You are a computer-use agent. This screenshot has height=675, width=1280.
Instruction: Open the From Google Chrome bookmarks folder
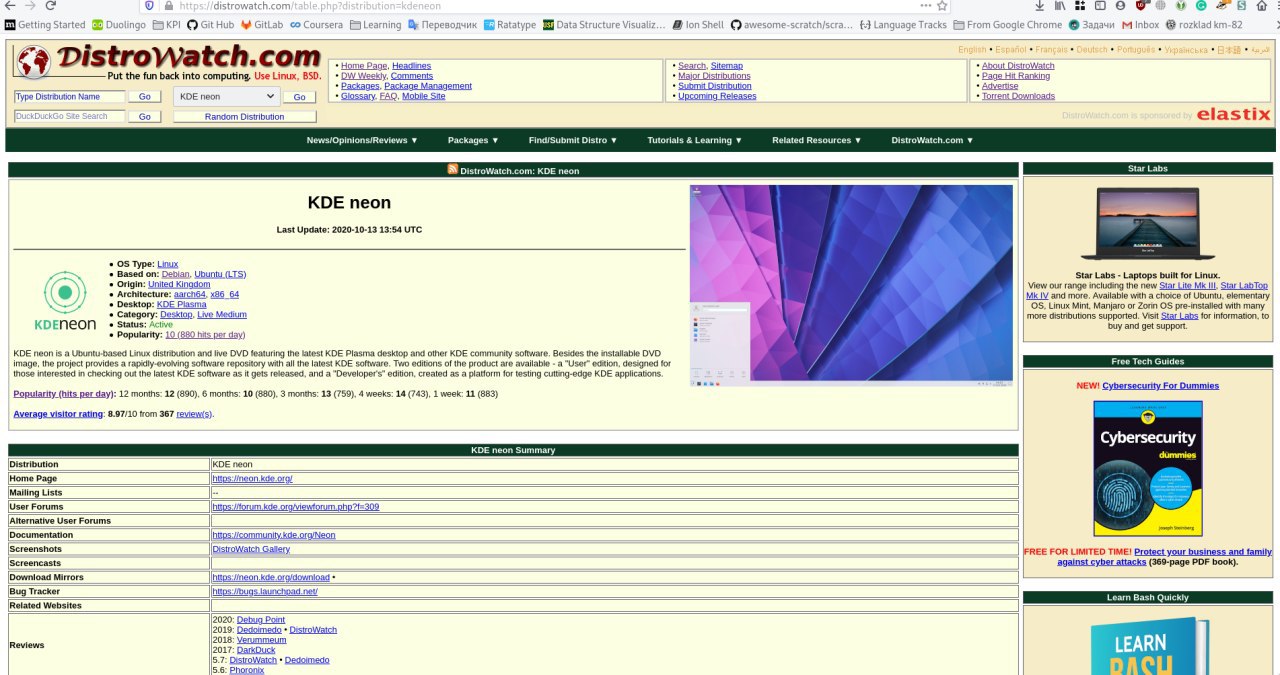coord(1008,25)
